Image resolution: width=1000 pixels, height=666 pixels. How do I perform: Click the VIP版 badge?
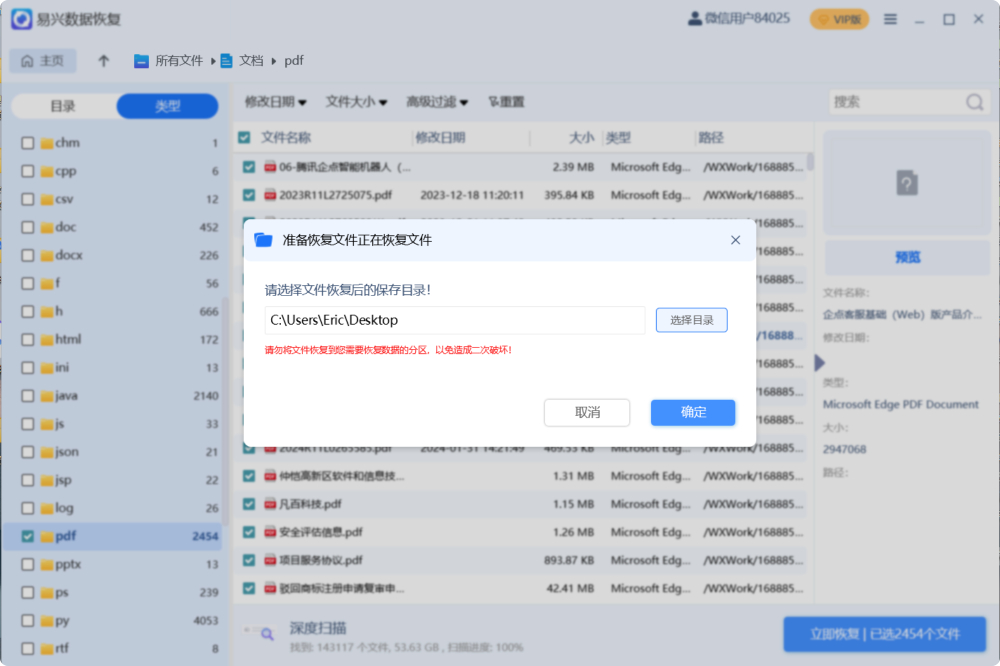click(839, 18)
